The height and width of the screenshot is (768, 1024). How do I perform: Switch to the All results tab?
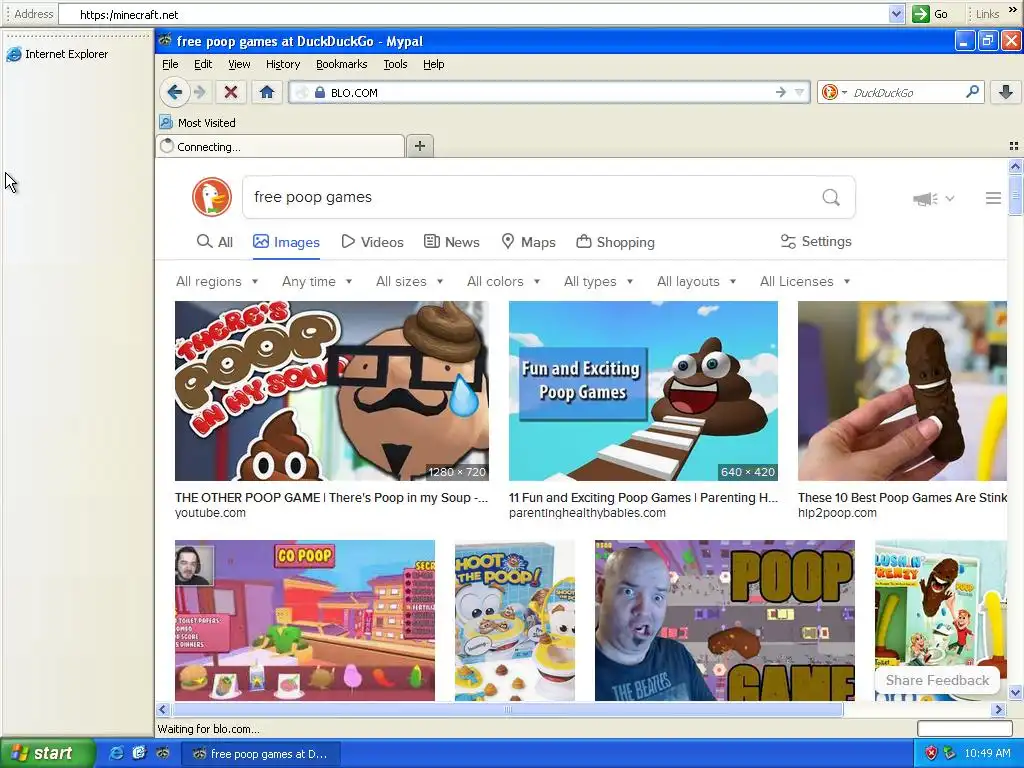pyautogui.click(x=215, y=242)
